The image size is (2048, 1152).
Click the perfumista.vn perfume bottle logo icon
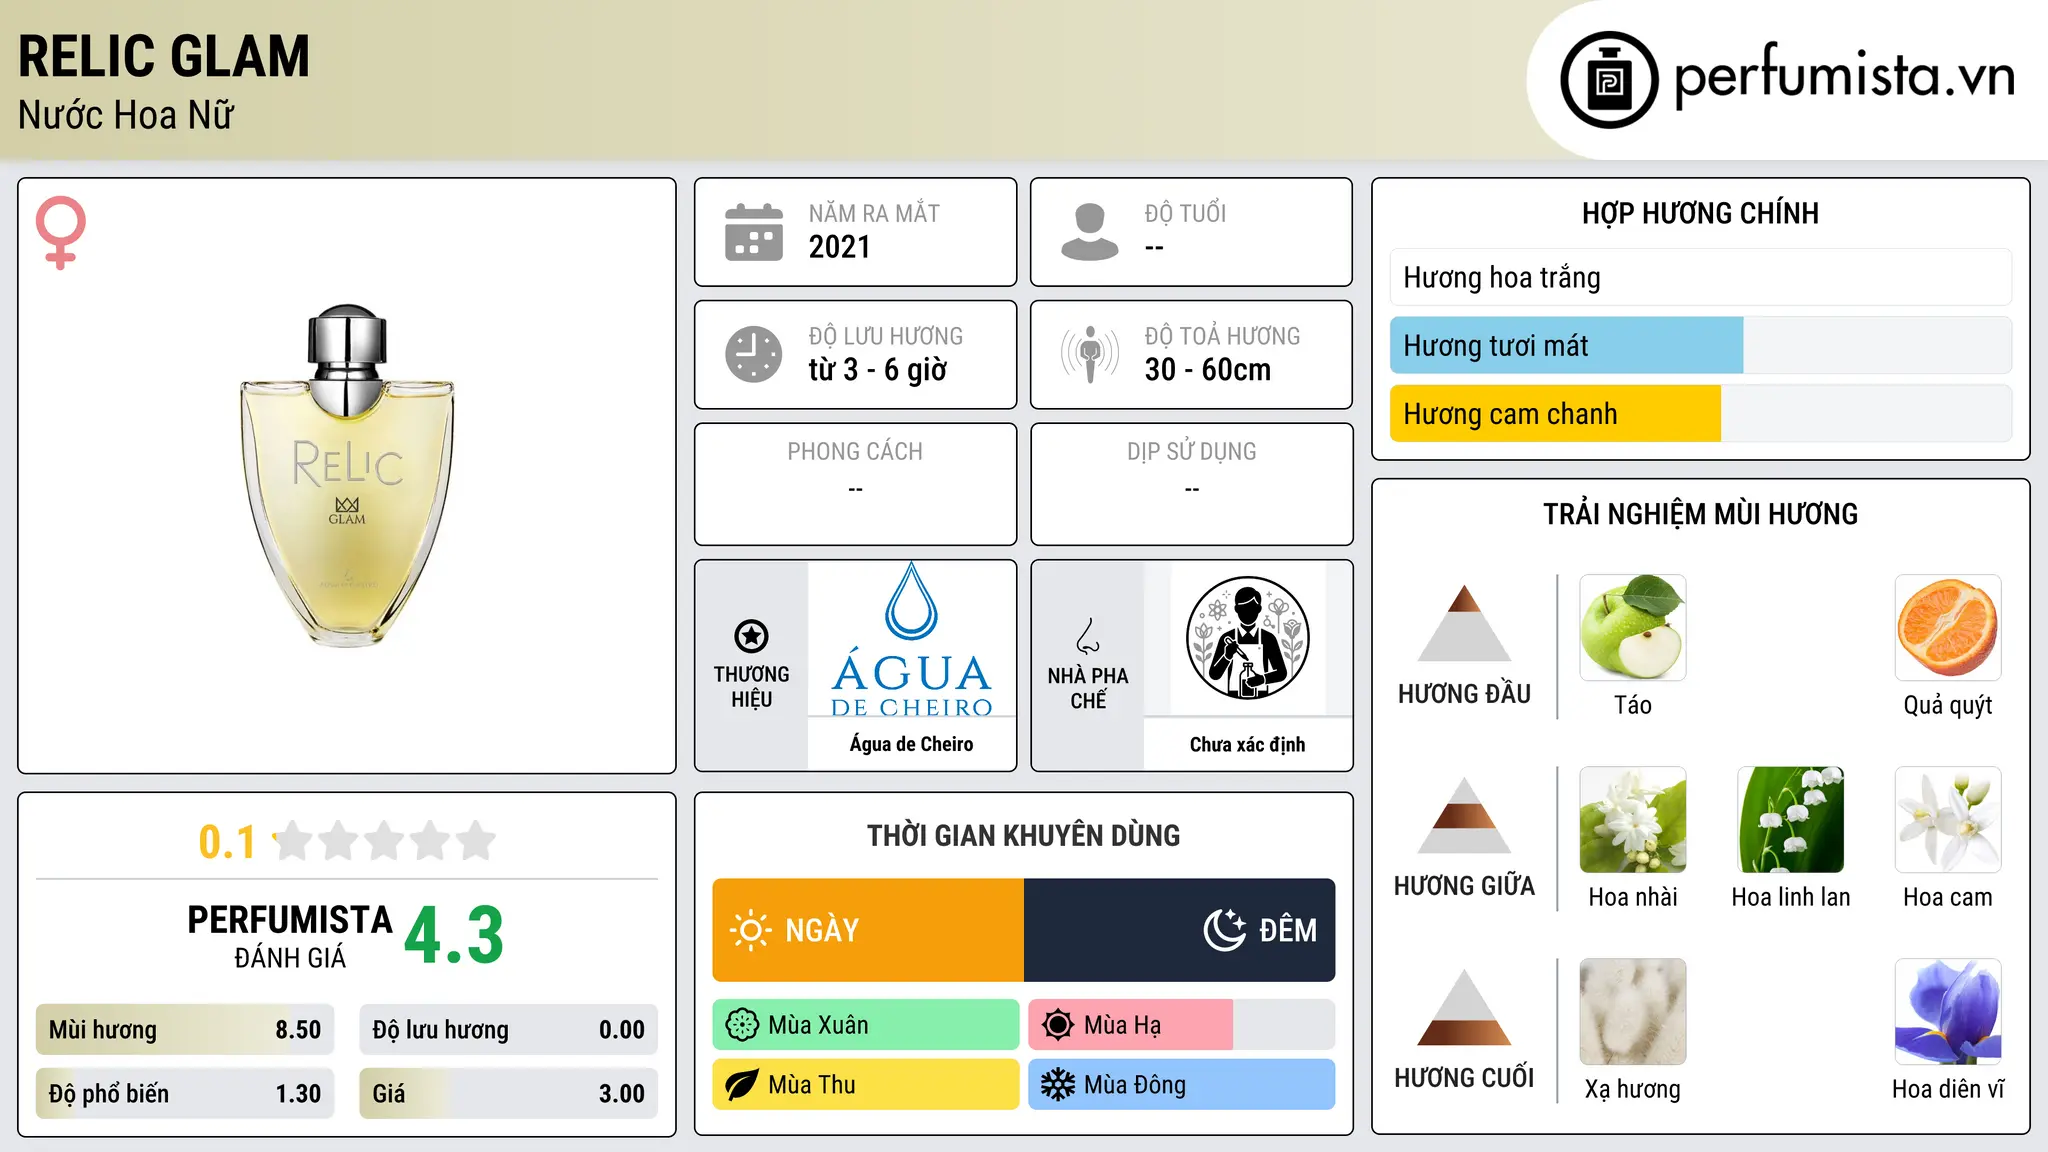tap(1609, 80)
